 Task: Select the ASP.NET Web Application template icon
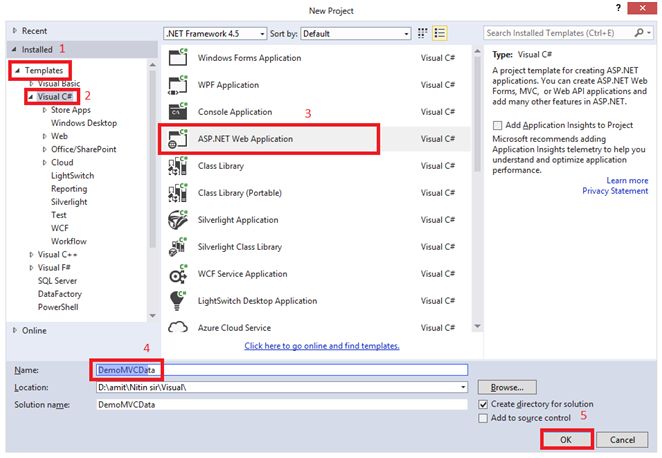178,138
